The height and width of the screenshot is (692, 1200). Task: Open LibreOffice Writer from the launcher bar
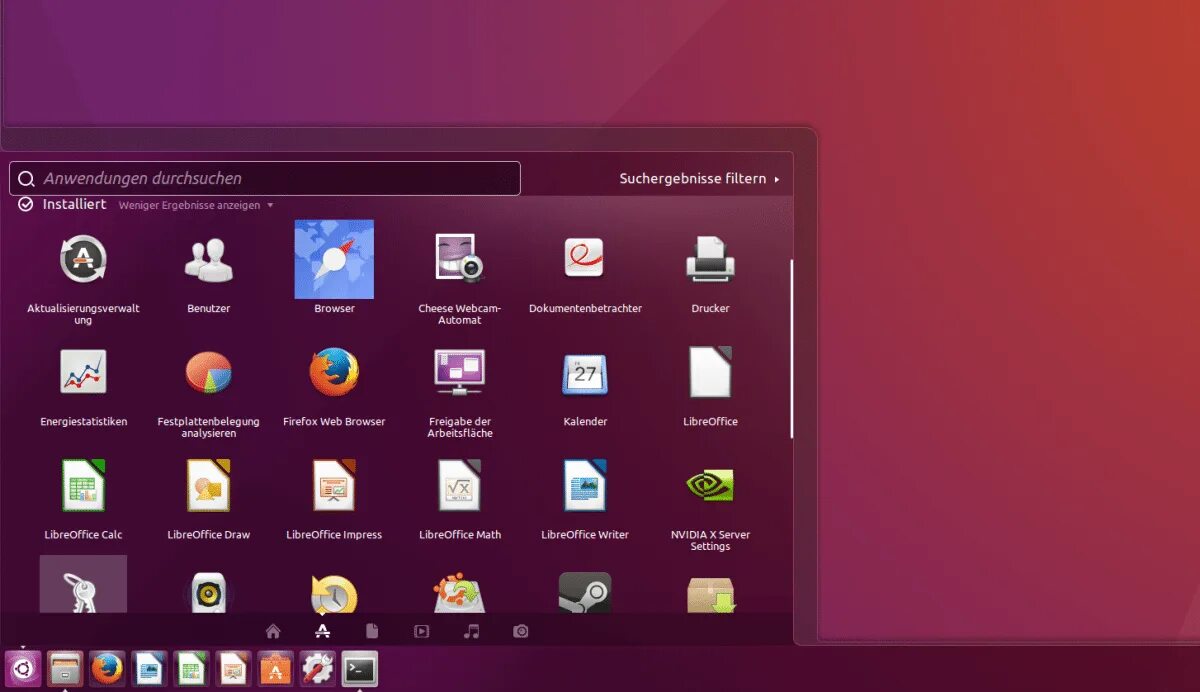pyautogui.click(x=149, y=668)
